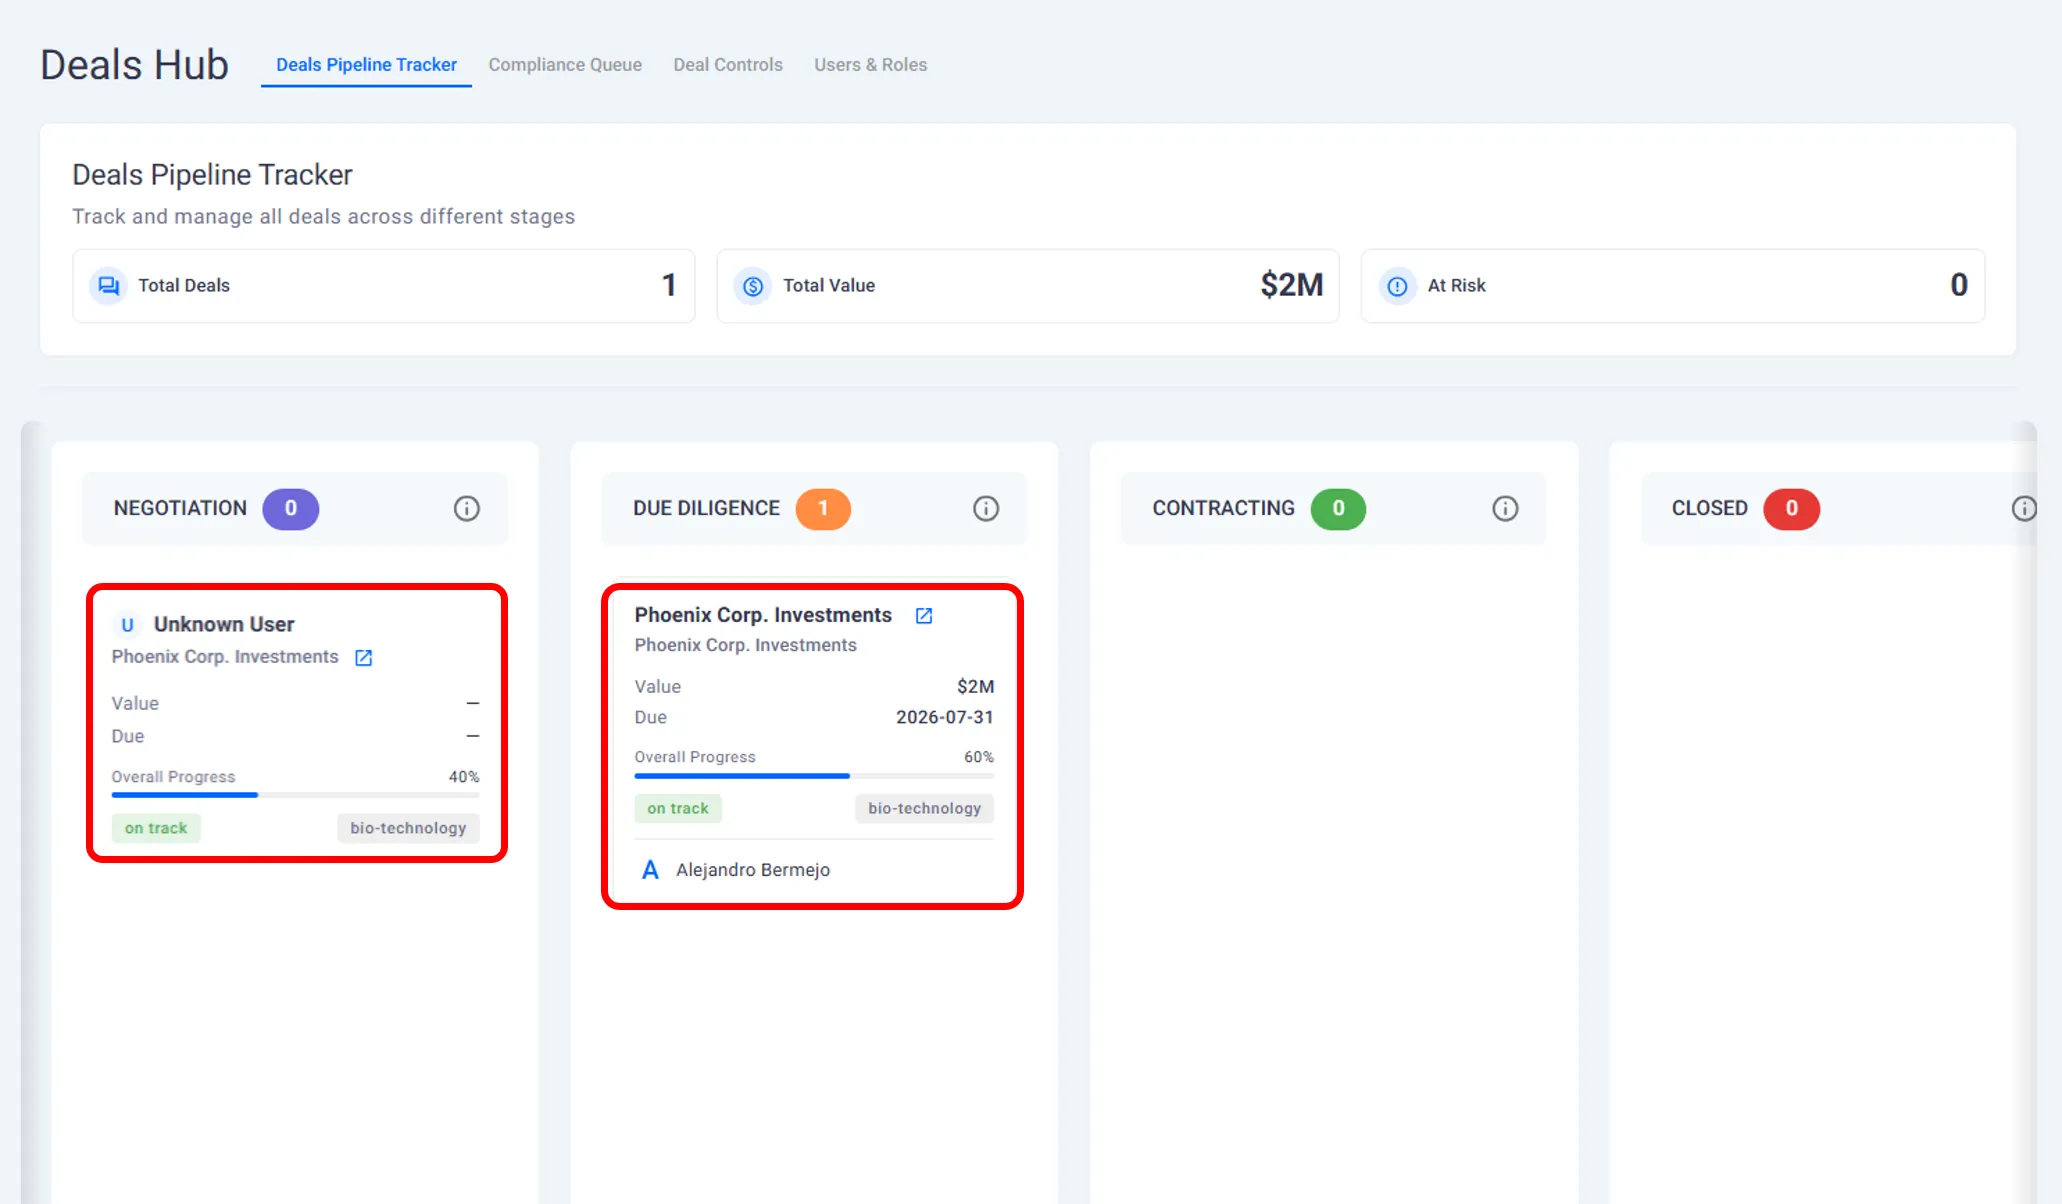This screenshot has height=1204, width=2062.
Task: Click the orange Due Diligence count badge
Action: click(822, 509)
